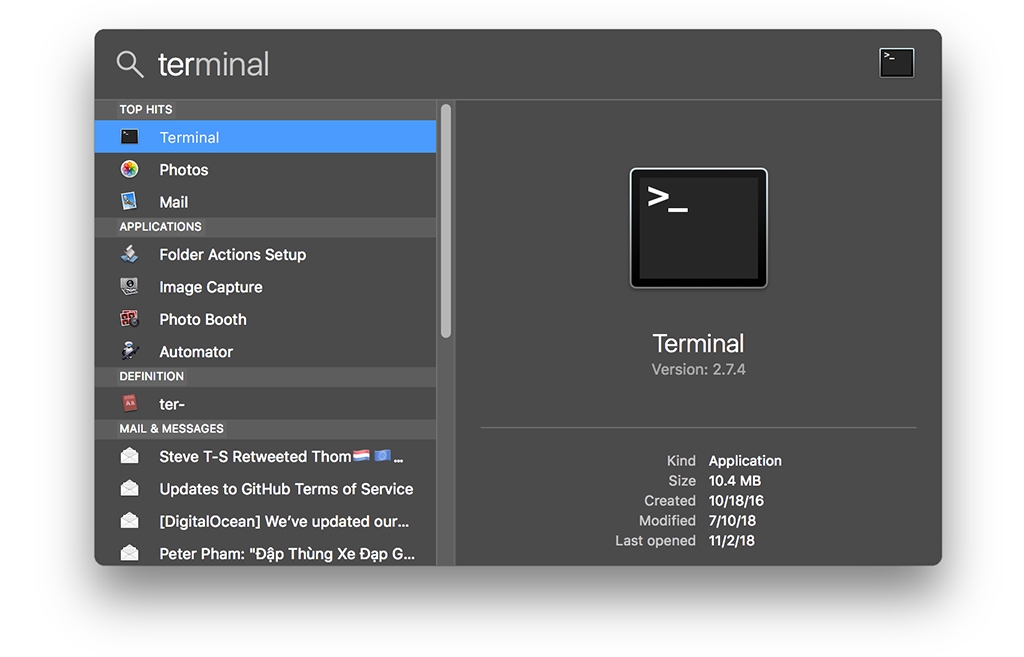Click envelope icon for Peter Pham message
Screen dimensions: 1024x657
click(129, 553)
